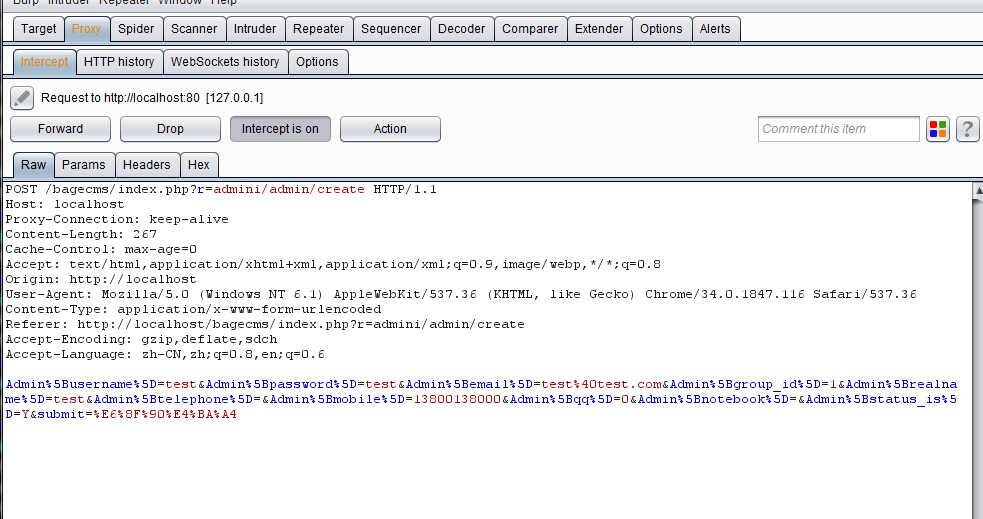Click the Accept-Language header line

pos(165,355)
